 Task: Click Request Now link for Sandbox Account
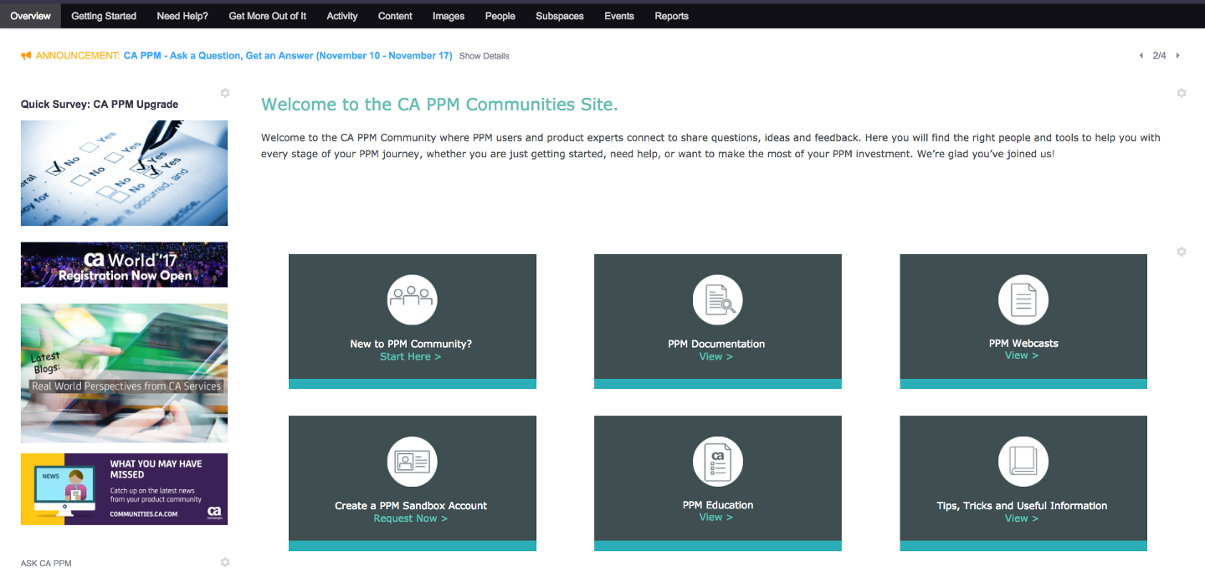click(410, 518)
